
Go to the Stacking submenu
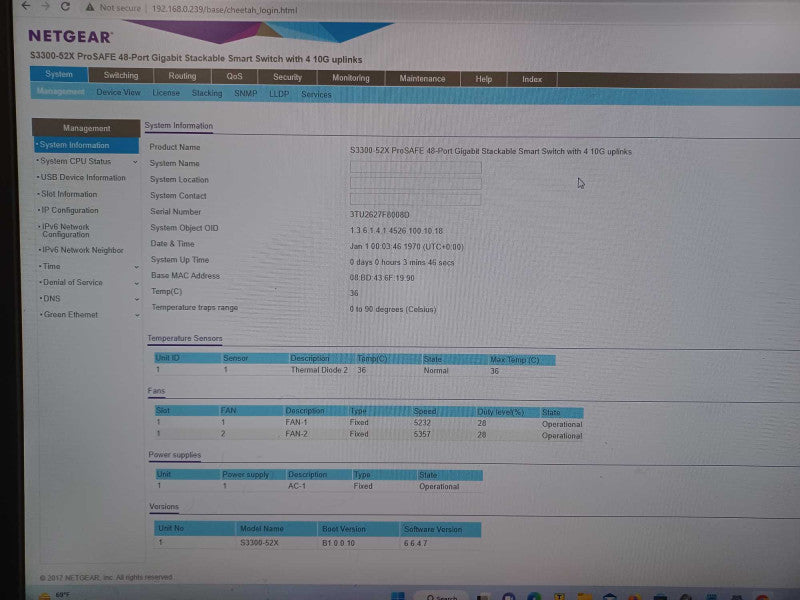pos(207,93)
